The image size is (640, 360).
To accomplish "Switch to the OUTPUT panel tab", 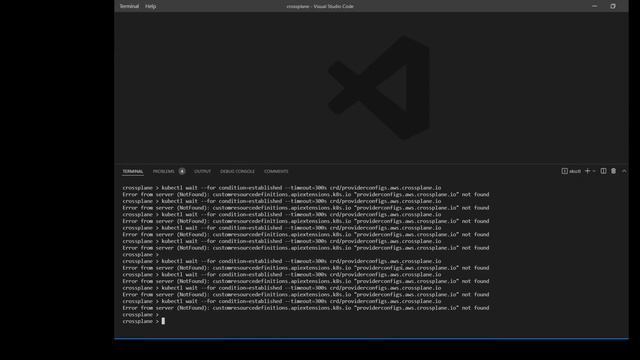I will (202, 171).
